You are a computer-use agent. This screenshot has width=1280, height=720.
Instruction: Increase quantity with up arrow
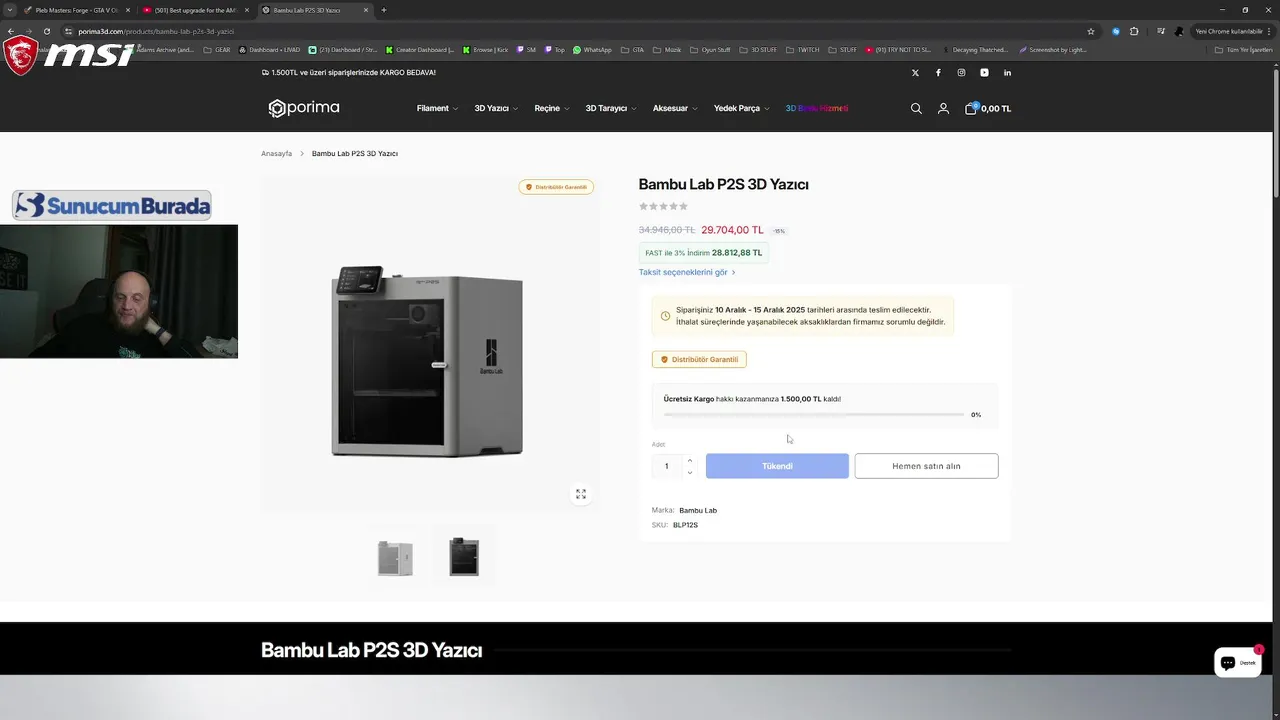tap(690, 460)
